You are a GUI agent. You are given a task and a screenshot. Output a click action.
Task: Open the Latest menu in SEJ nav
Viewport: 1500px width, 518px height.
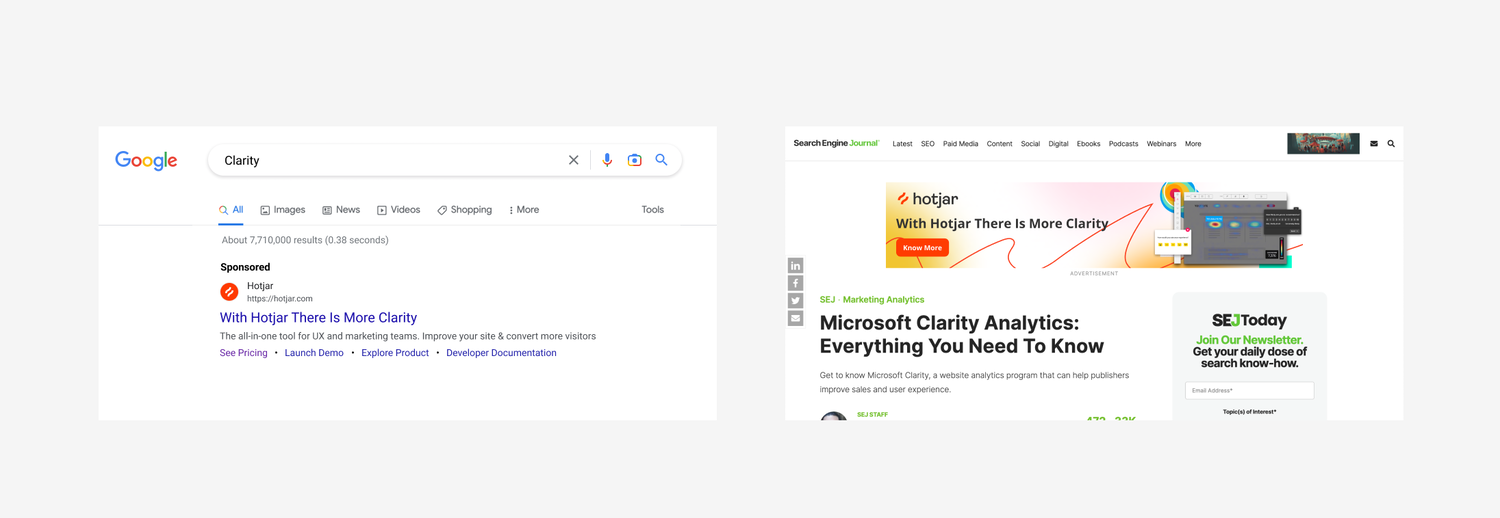click(x=902, y=144)
